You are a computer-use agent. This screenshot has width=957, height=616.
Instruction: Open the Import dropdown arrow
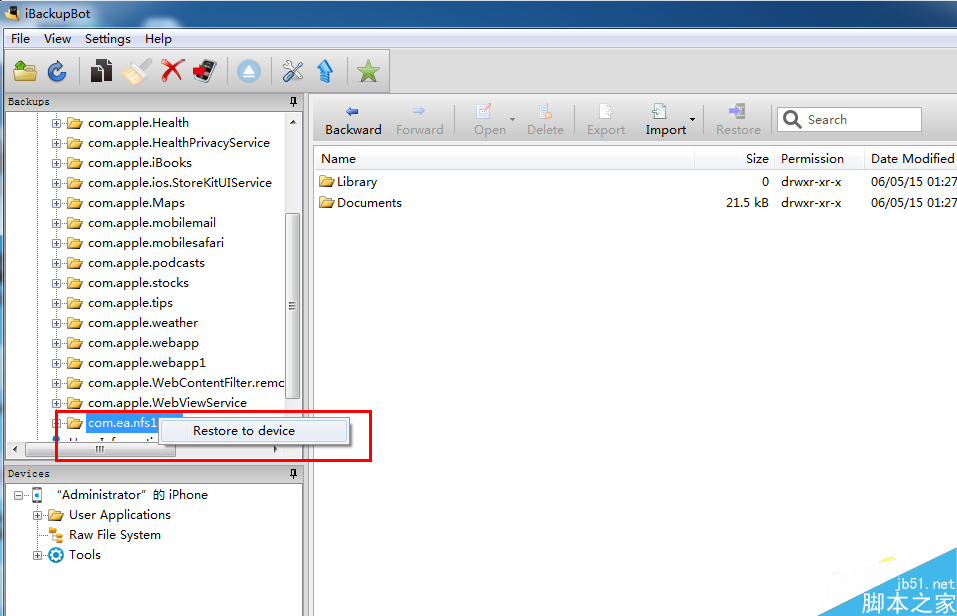point(693,120)
